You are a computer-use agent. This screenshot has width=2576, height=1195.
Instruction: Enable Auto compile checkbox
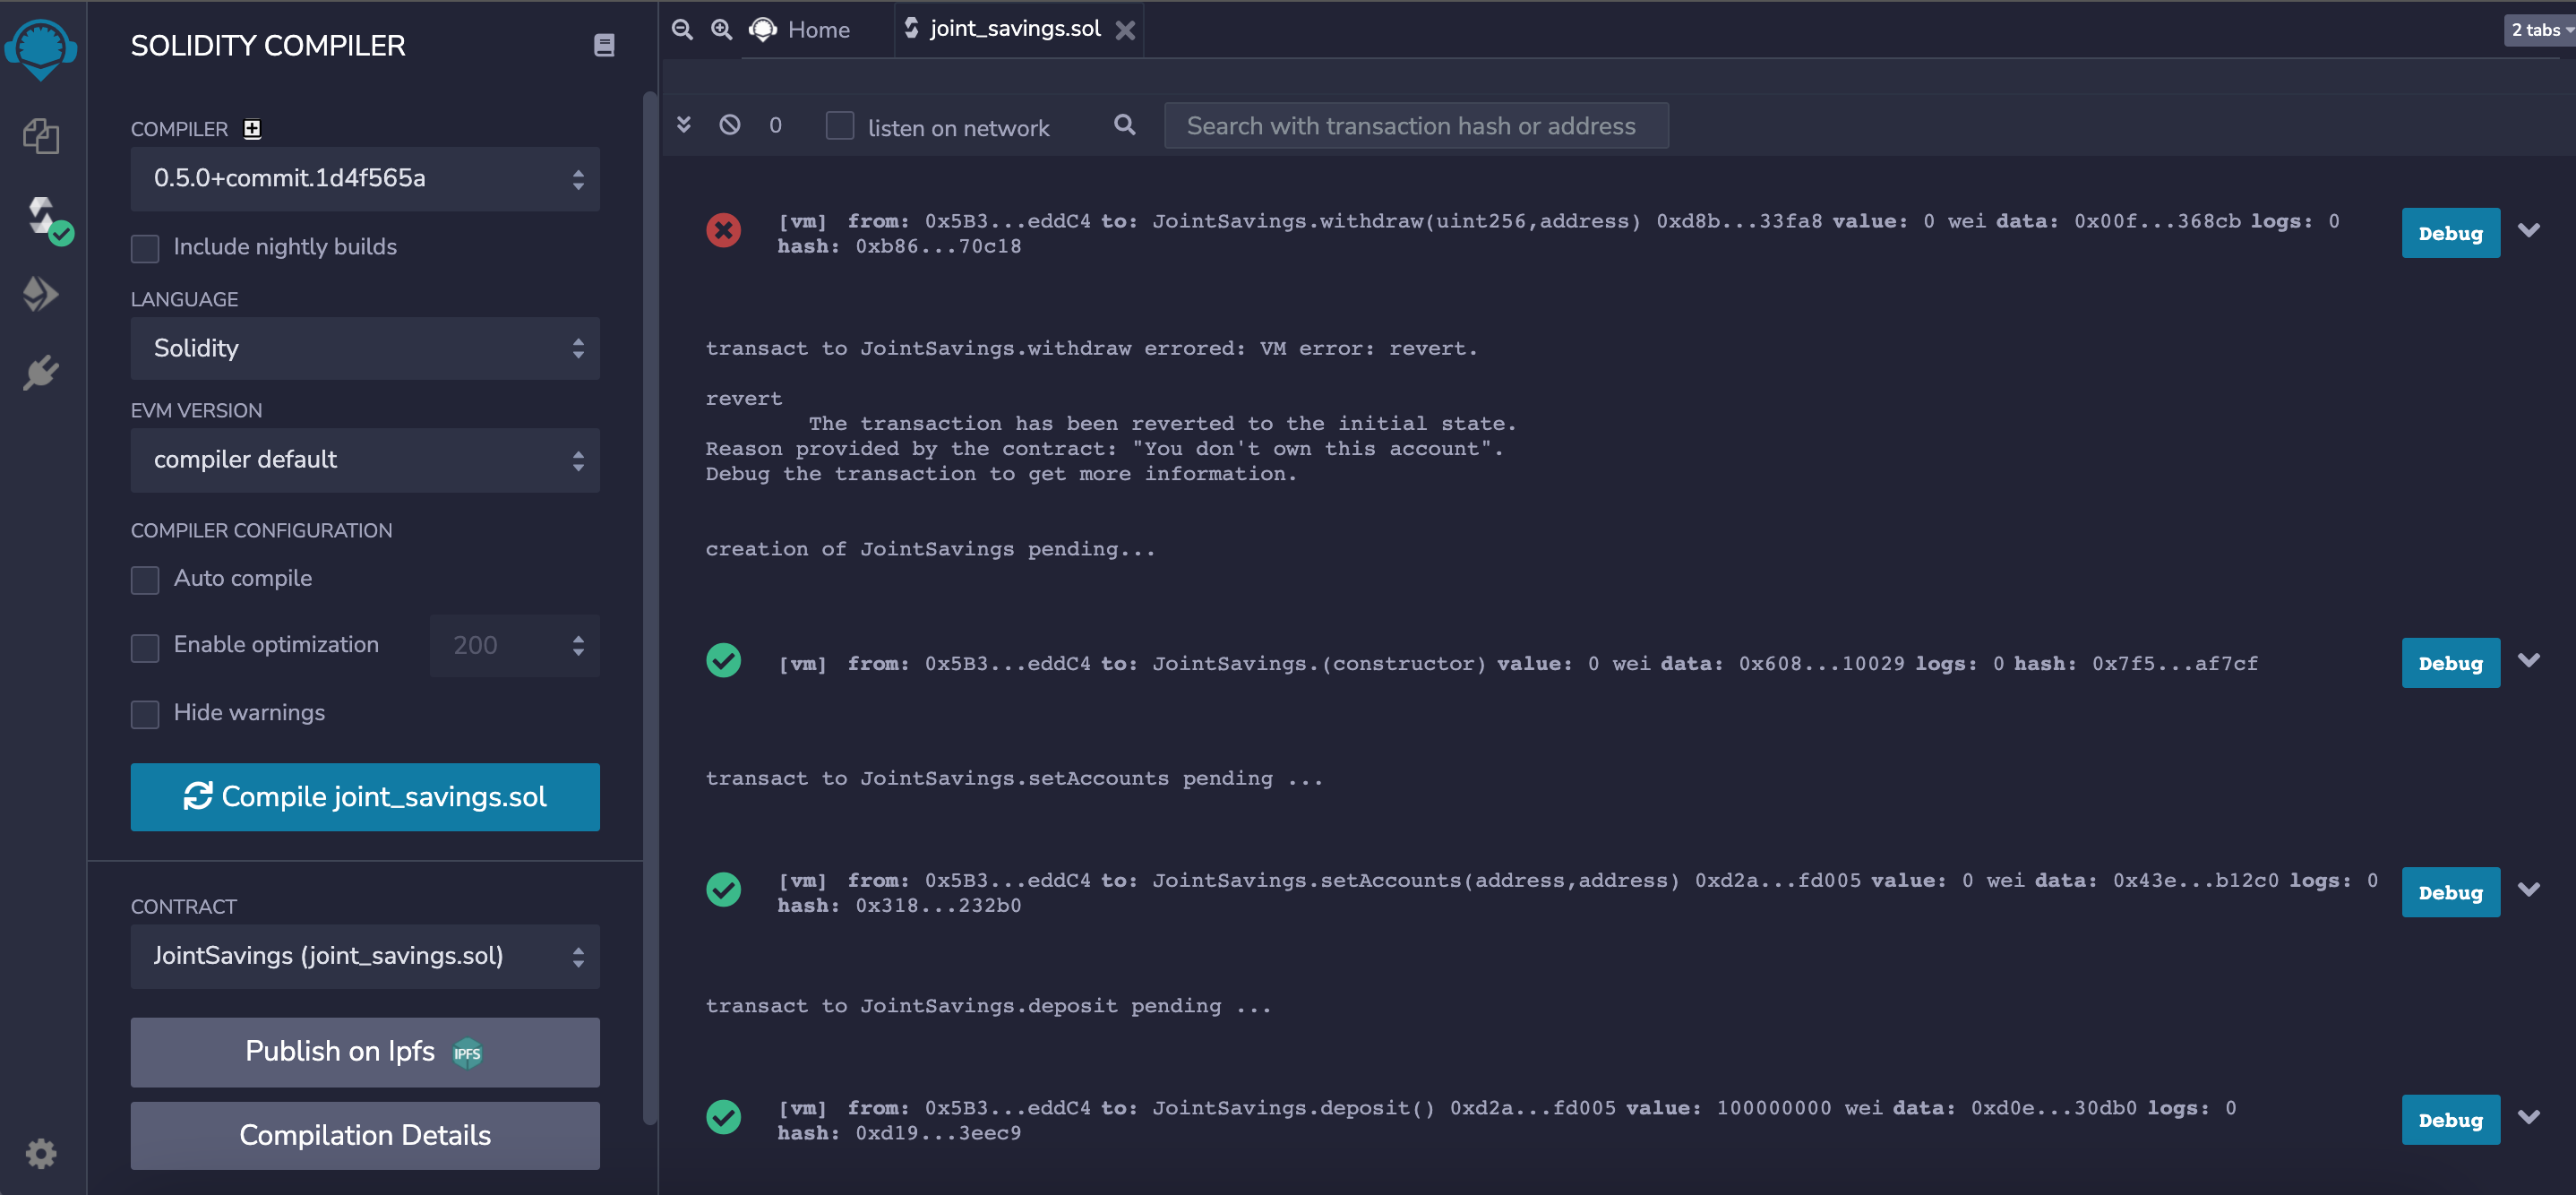[145, 580]
